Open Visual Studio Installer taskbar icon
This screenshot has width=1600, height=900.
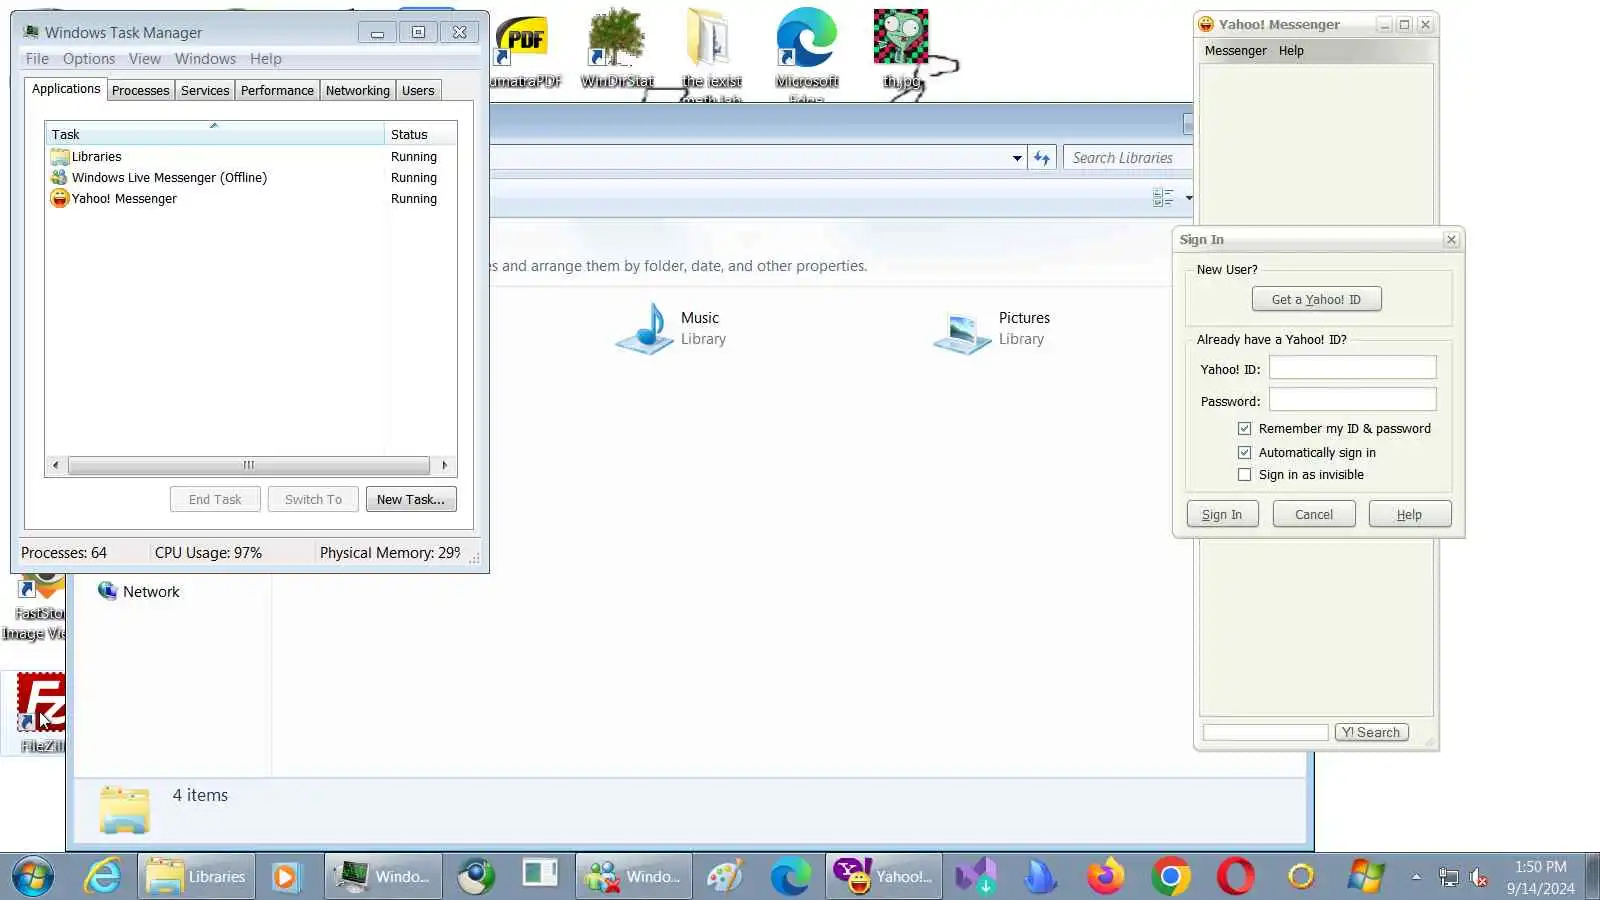(976, 877)
